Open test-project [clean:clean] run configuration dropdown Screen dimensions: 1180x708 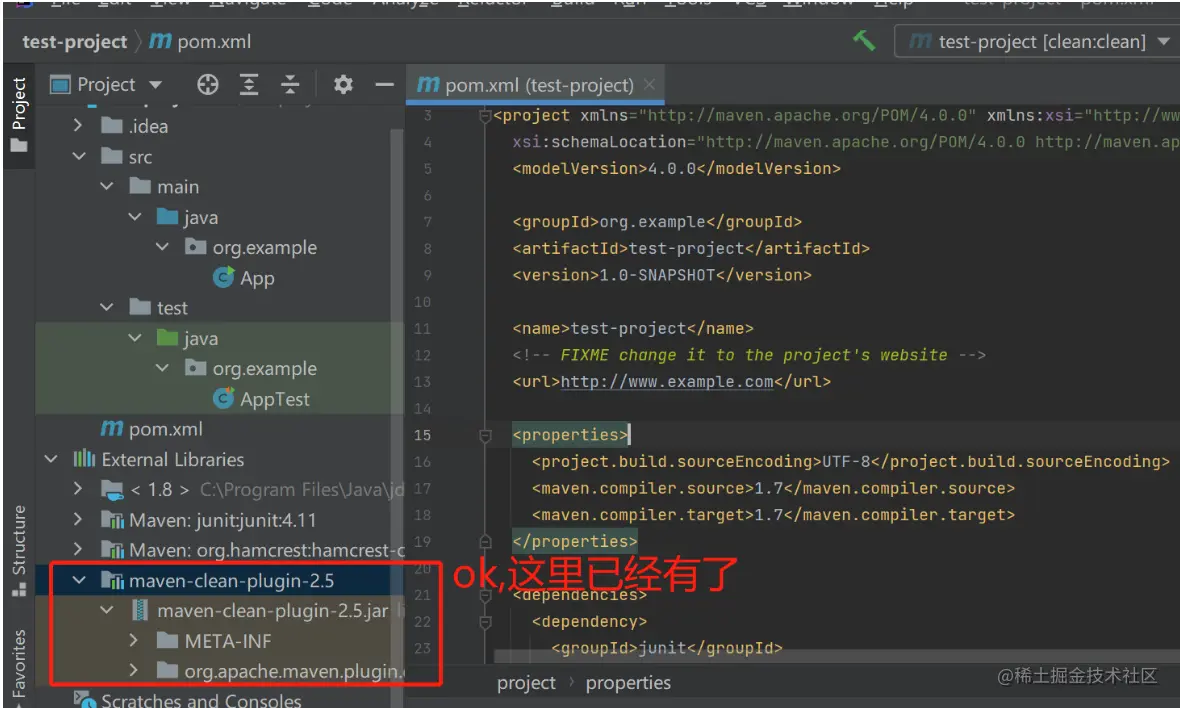coord(1163,41)
